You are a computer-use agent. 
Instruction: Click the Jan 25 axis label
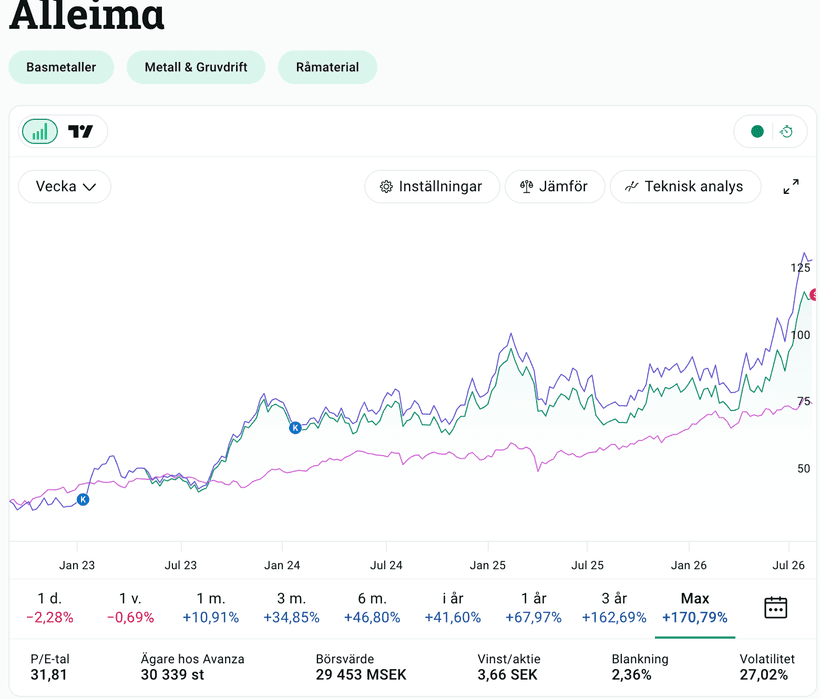click(487, 565)
